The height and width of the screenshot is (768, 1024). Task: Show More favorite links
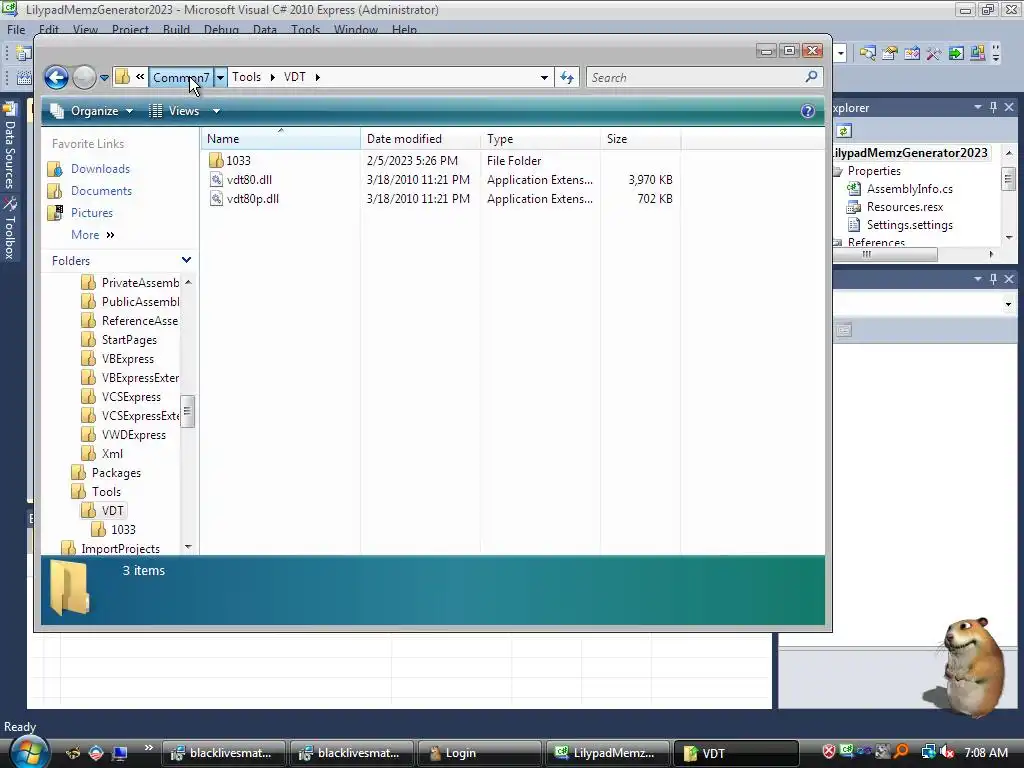(x=93, y=235)
